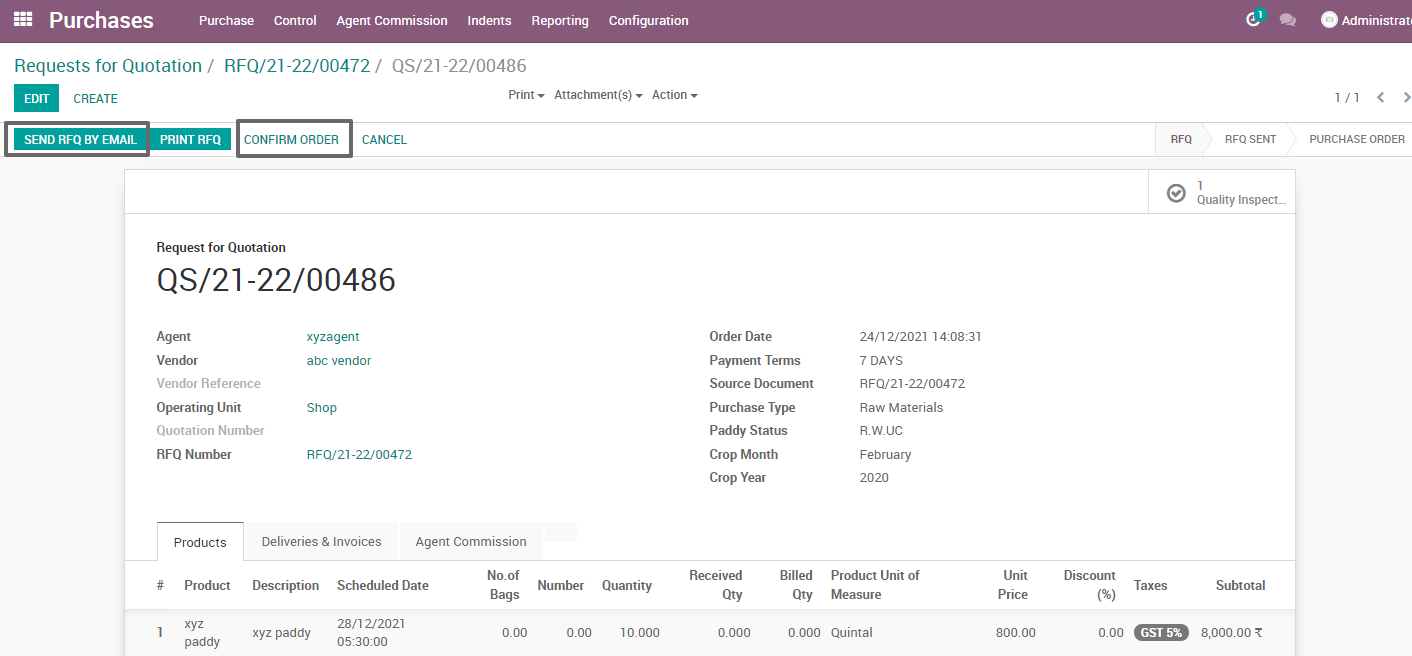Open the Quality Inspections smart button
This screenshot has height=656, width=1412.
point(1221,191)
